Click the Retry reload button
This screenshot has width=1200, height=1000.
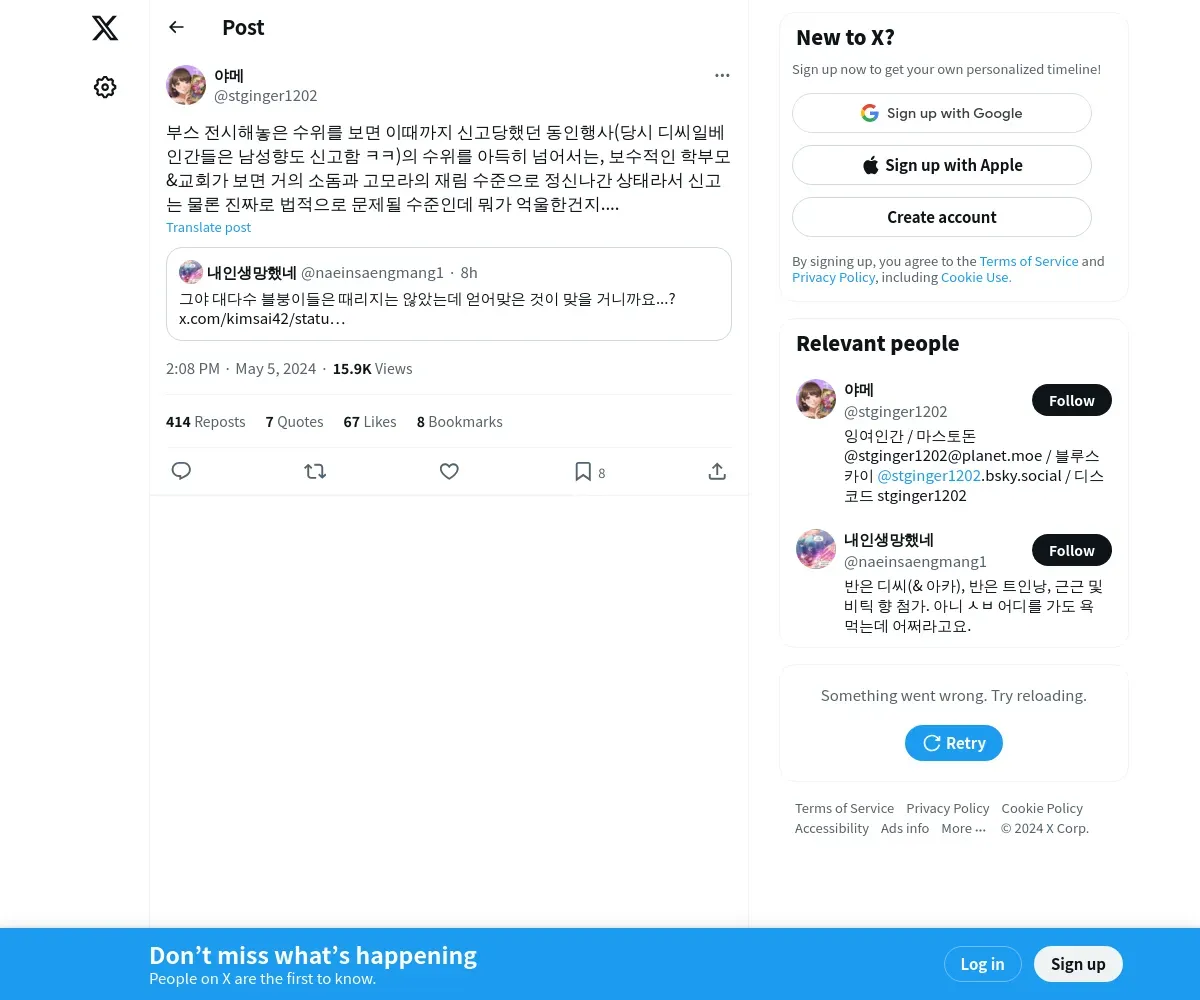954,743
